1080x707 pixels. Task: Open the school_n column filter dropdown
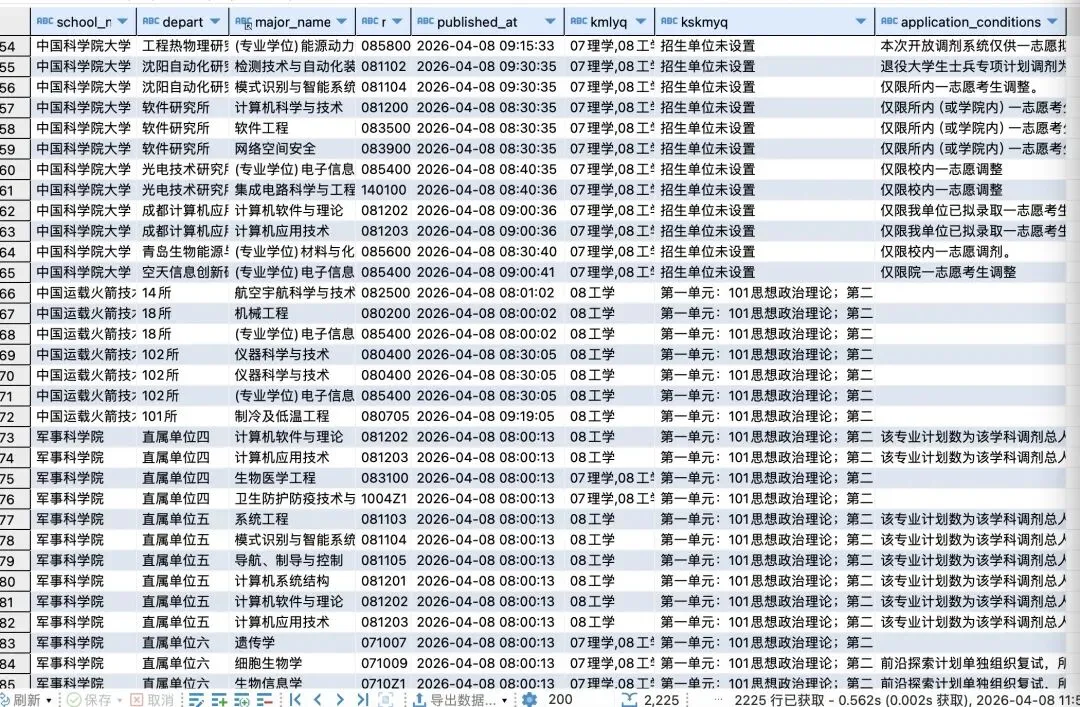click(x=123, y=22)
